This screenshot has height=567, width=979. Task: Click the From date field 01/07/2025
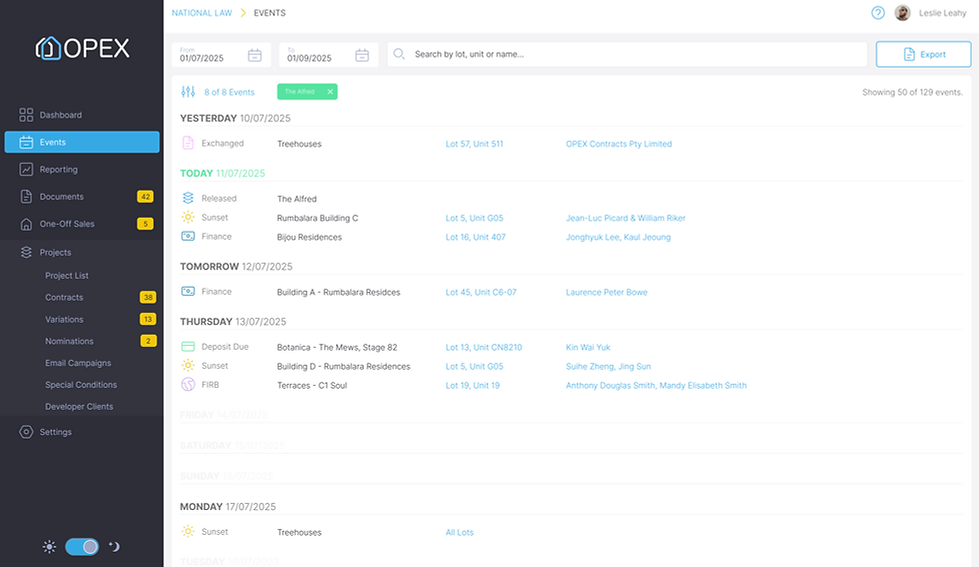pyautogui.click(x=221, y=54)
